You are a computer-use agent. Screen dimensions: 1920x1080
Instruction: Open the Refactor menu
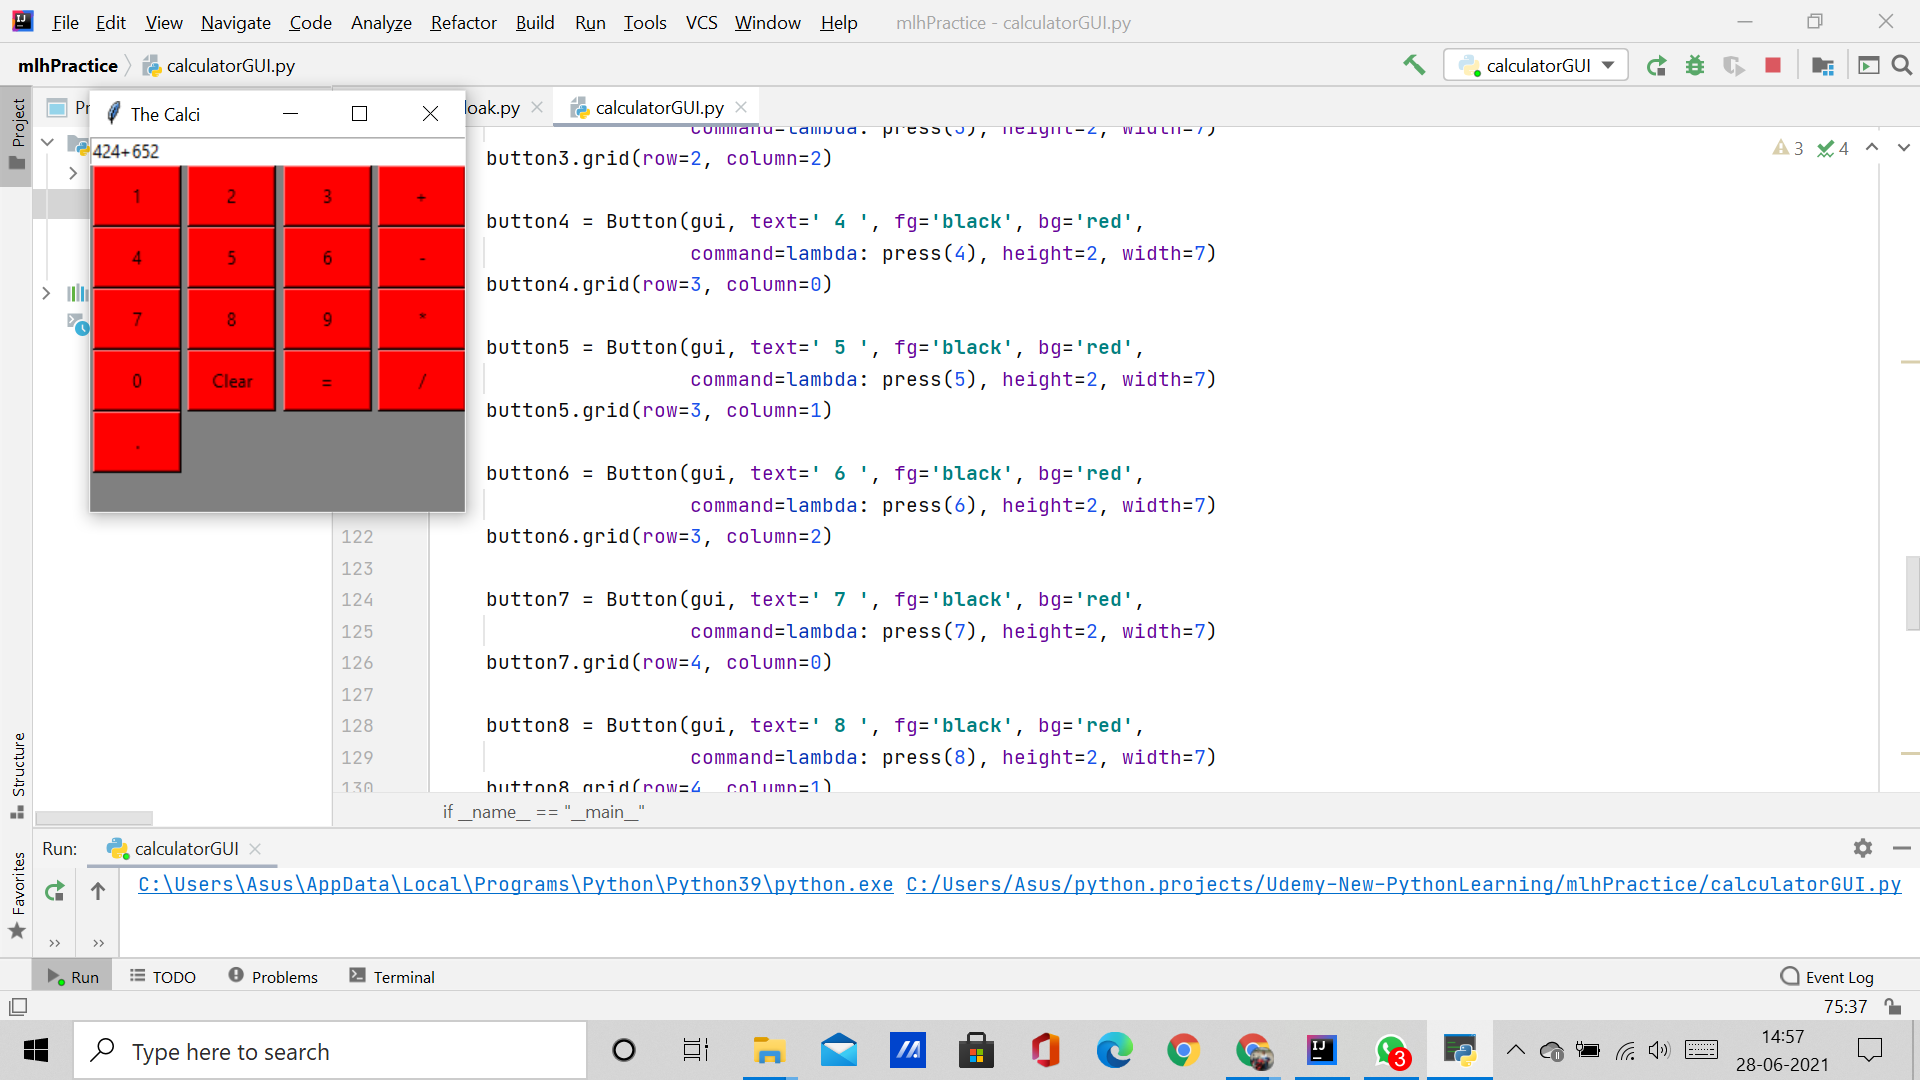[x=463, y=22]
